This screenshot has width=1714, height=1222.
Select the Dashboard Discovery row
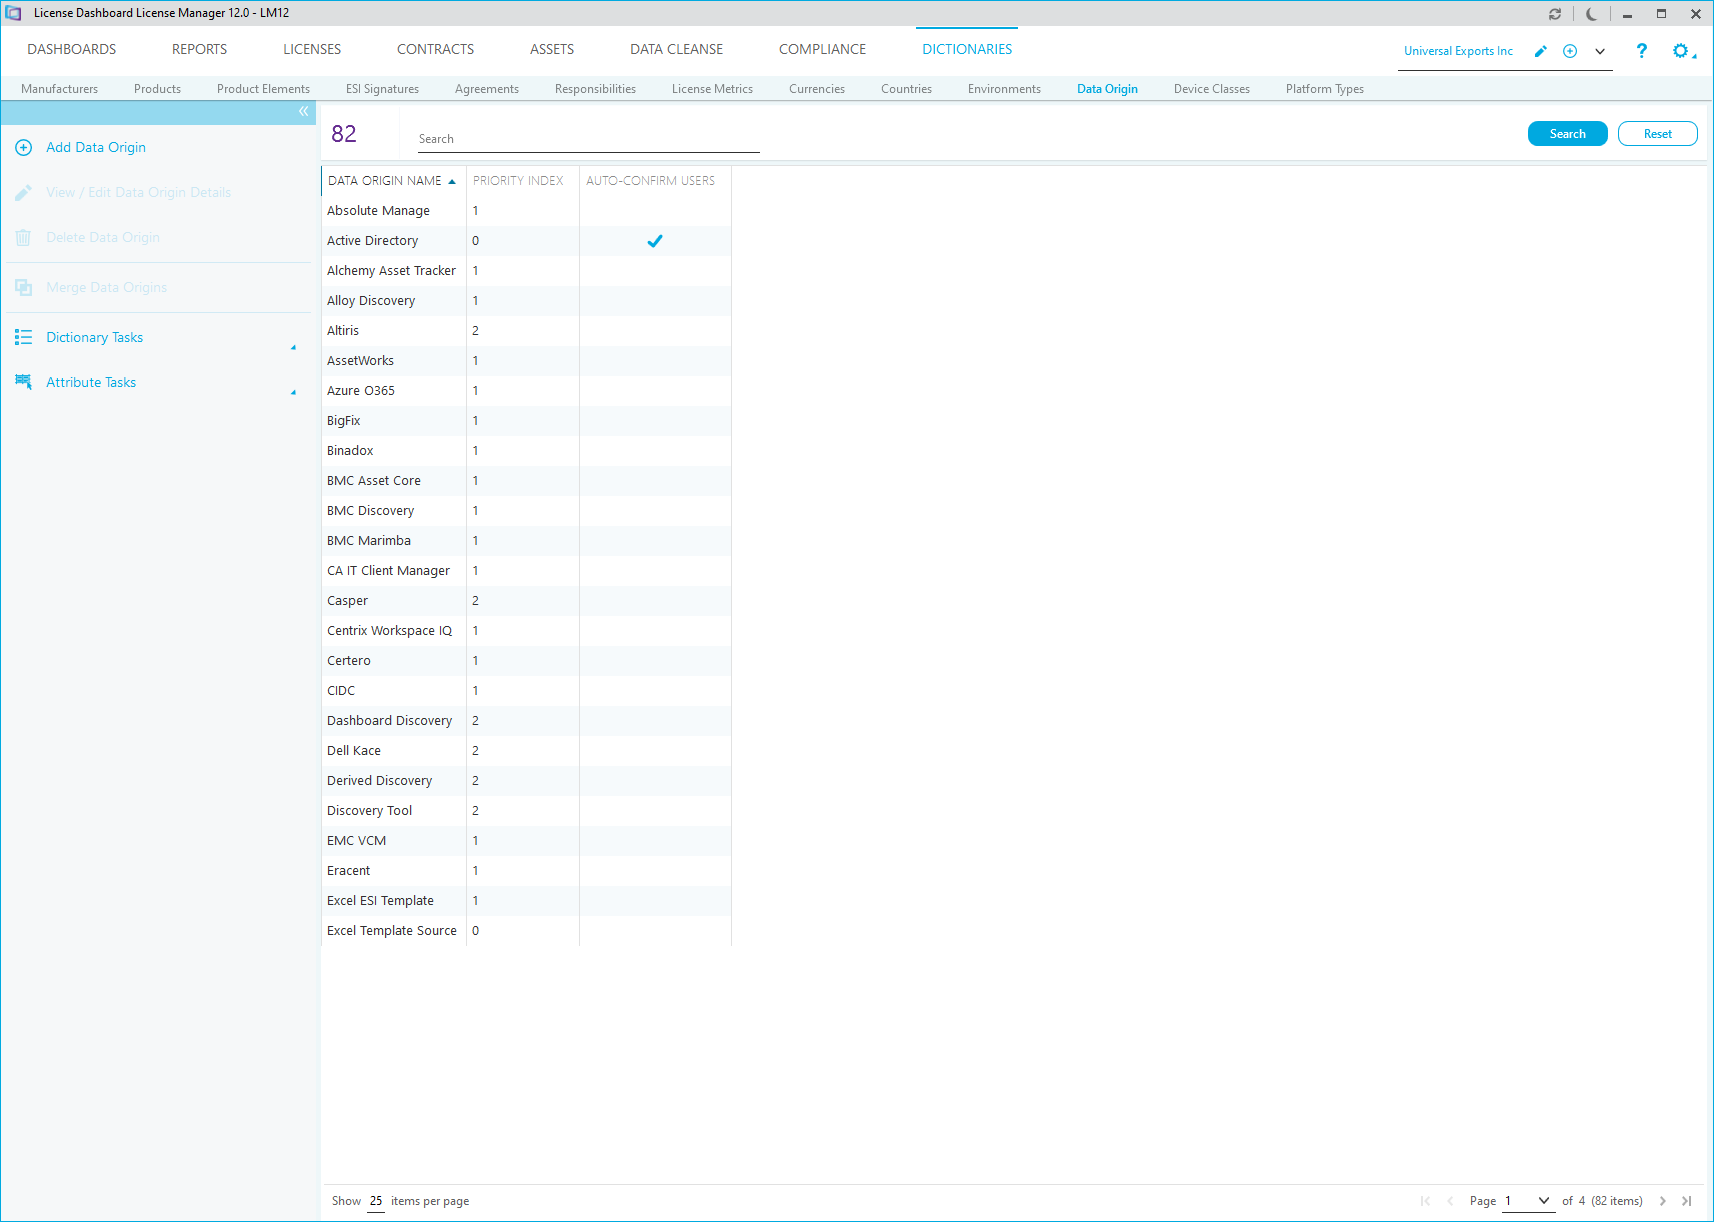pos(526,721)
